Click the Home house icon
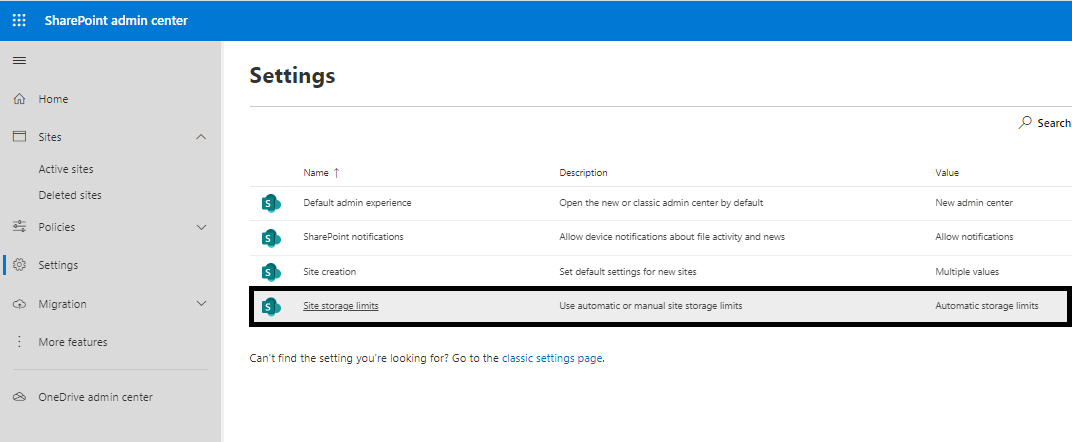This screenshot has height=442, width=1072. point(20,99)
